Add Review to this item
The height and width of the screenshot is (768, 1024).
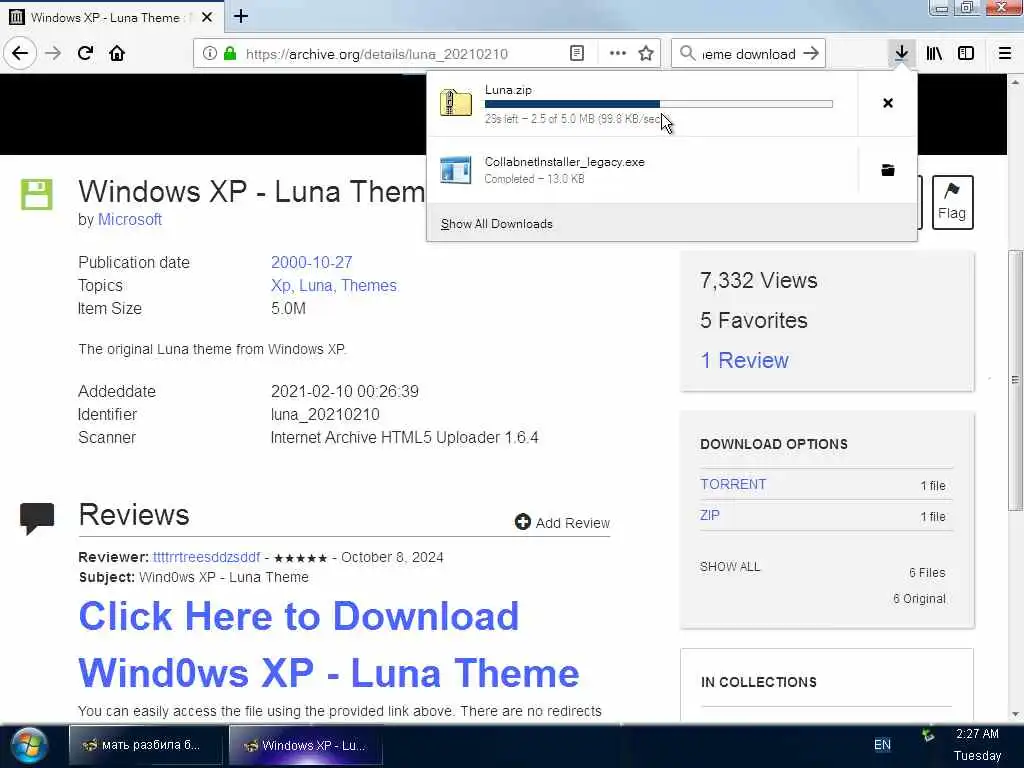click(x=562, y=522)
